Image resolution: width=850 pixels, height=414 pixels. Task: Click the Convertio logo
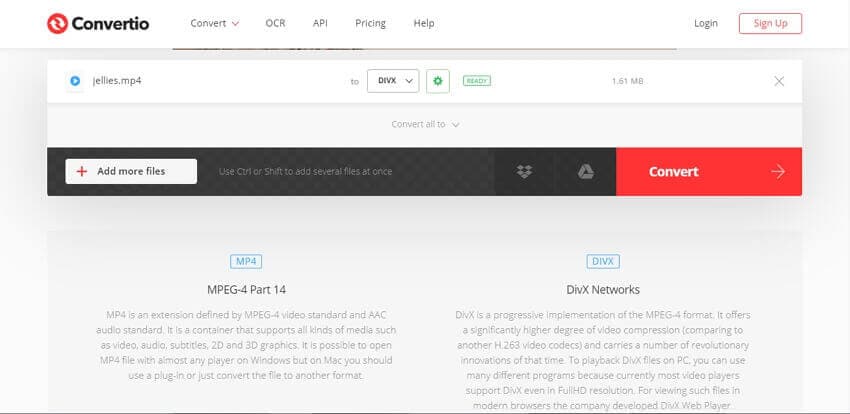pos(98,23)
